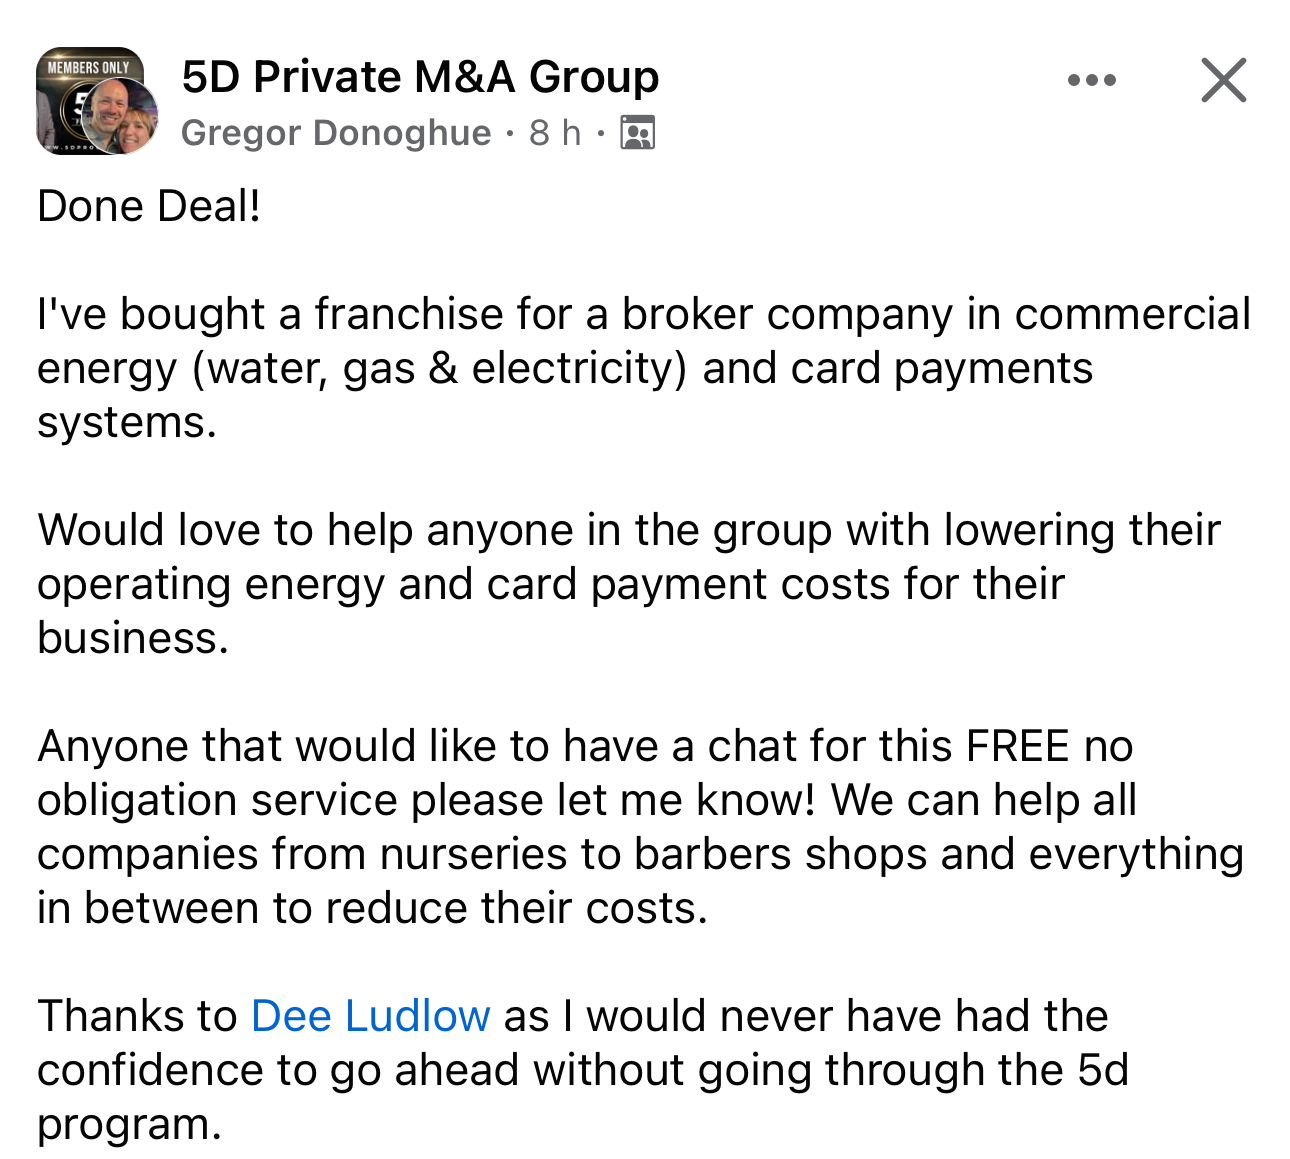The height and width of the screenshot is (1159, 1290).
Task: Open the Dee Ludlow tagged profile link
Action: click(371, 1016)
